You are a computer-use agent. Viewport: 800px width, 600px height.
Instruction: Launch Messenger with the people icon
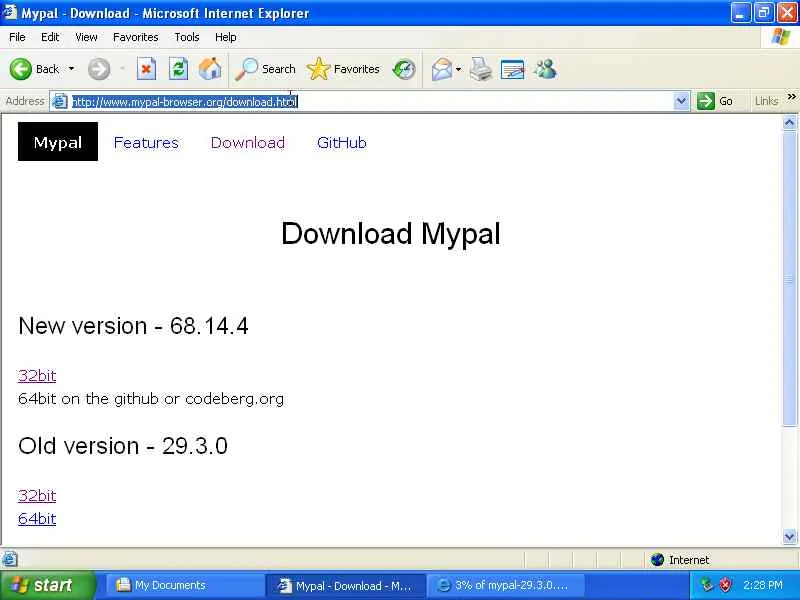[545, 69]
